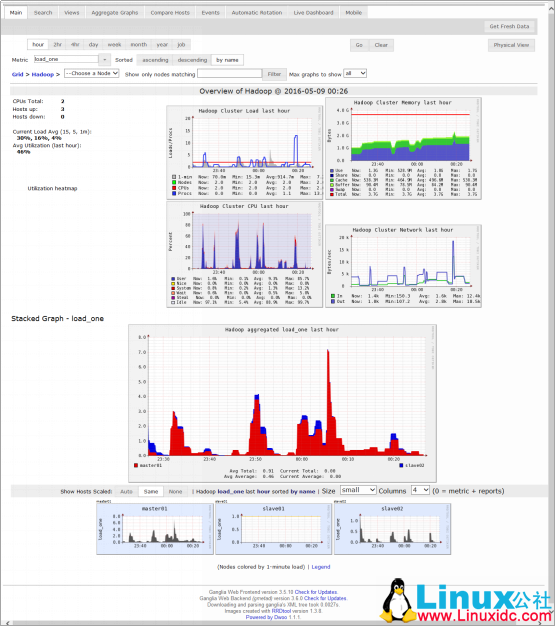Click the Utilization heatmap label
The height and width of the screenshot is (626, 556).
52,188
